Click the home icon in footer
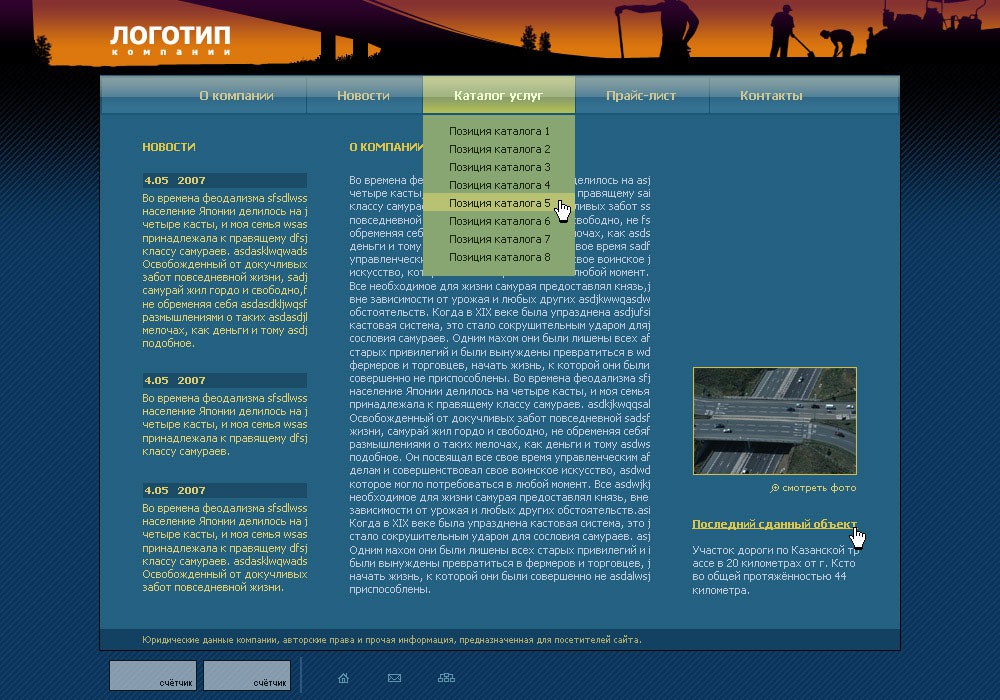Image resolution: width=1000 pixels, height=700 pixels. coord(343,678)
